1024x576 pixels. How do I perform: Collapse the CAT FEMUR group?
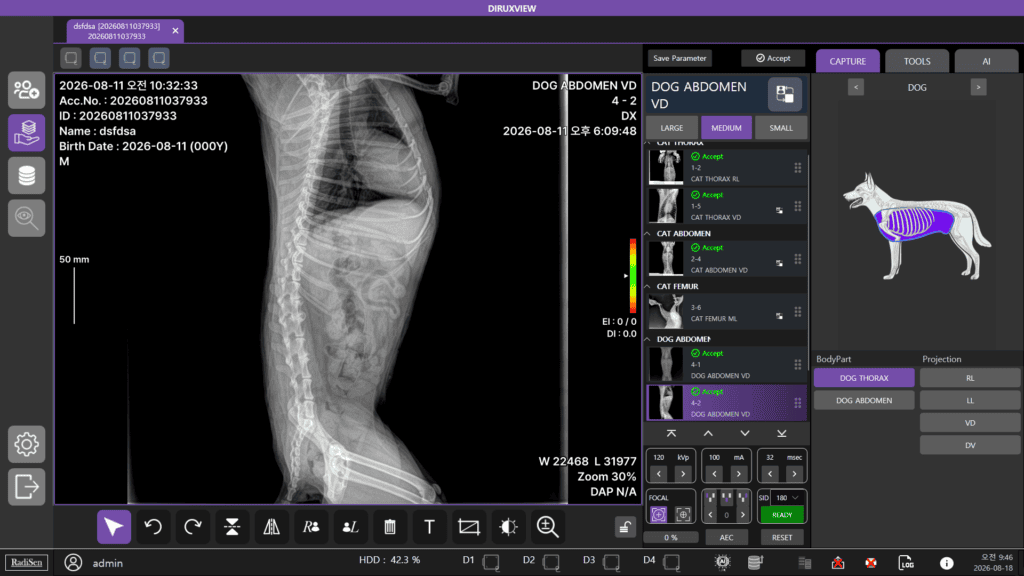point(648,286)
